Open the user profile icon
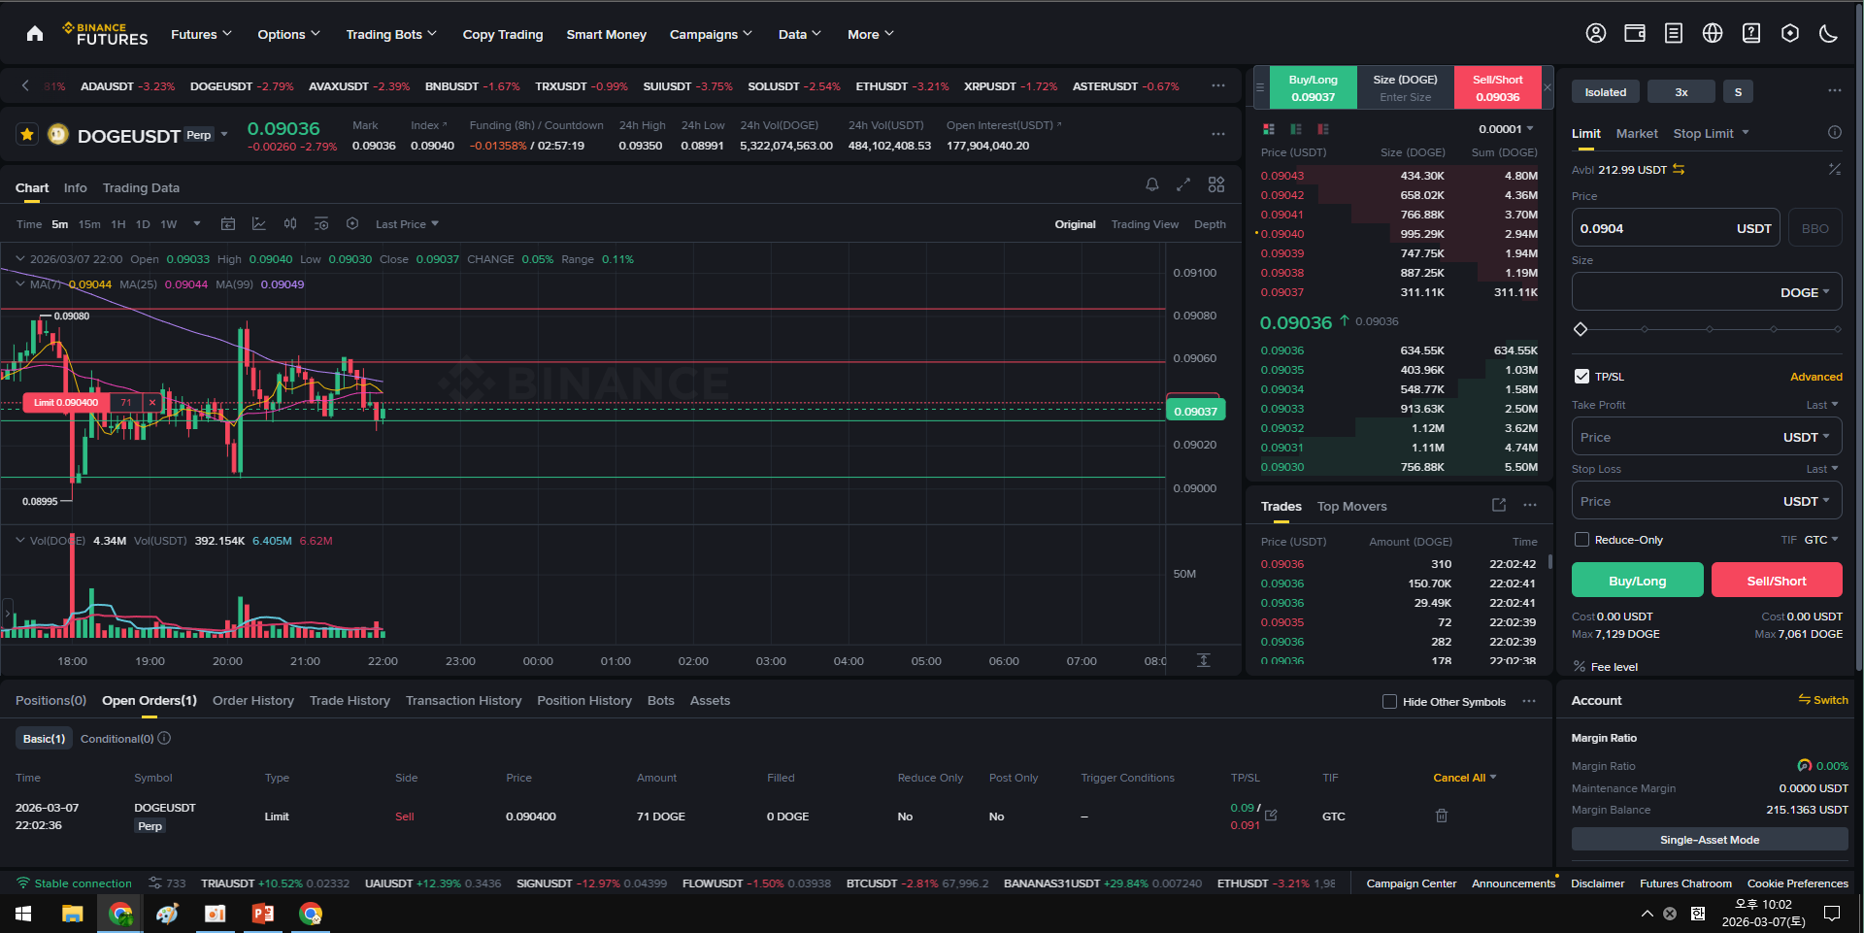 1596,33
